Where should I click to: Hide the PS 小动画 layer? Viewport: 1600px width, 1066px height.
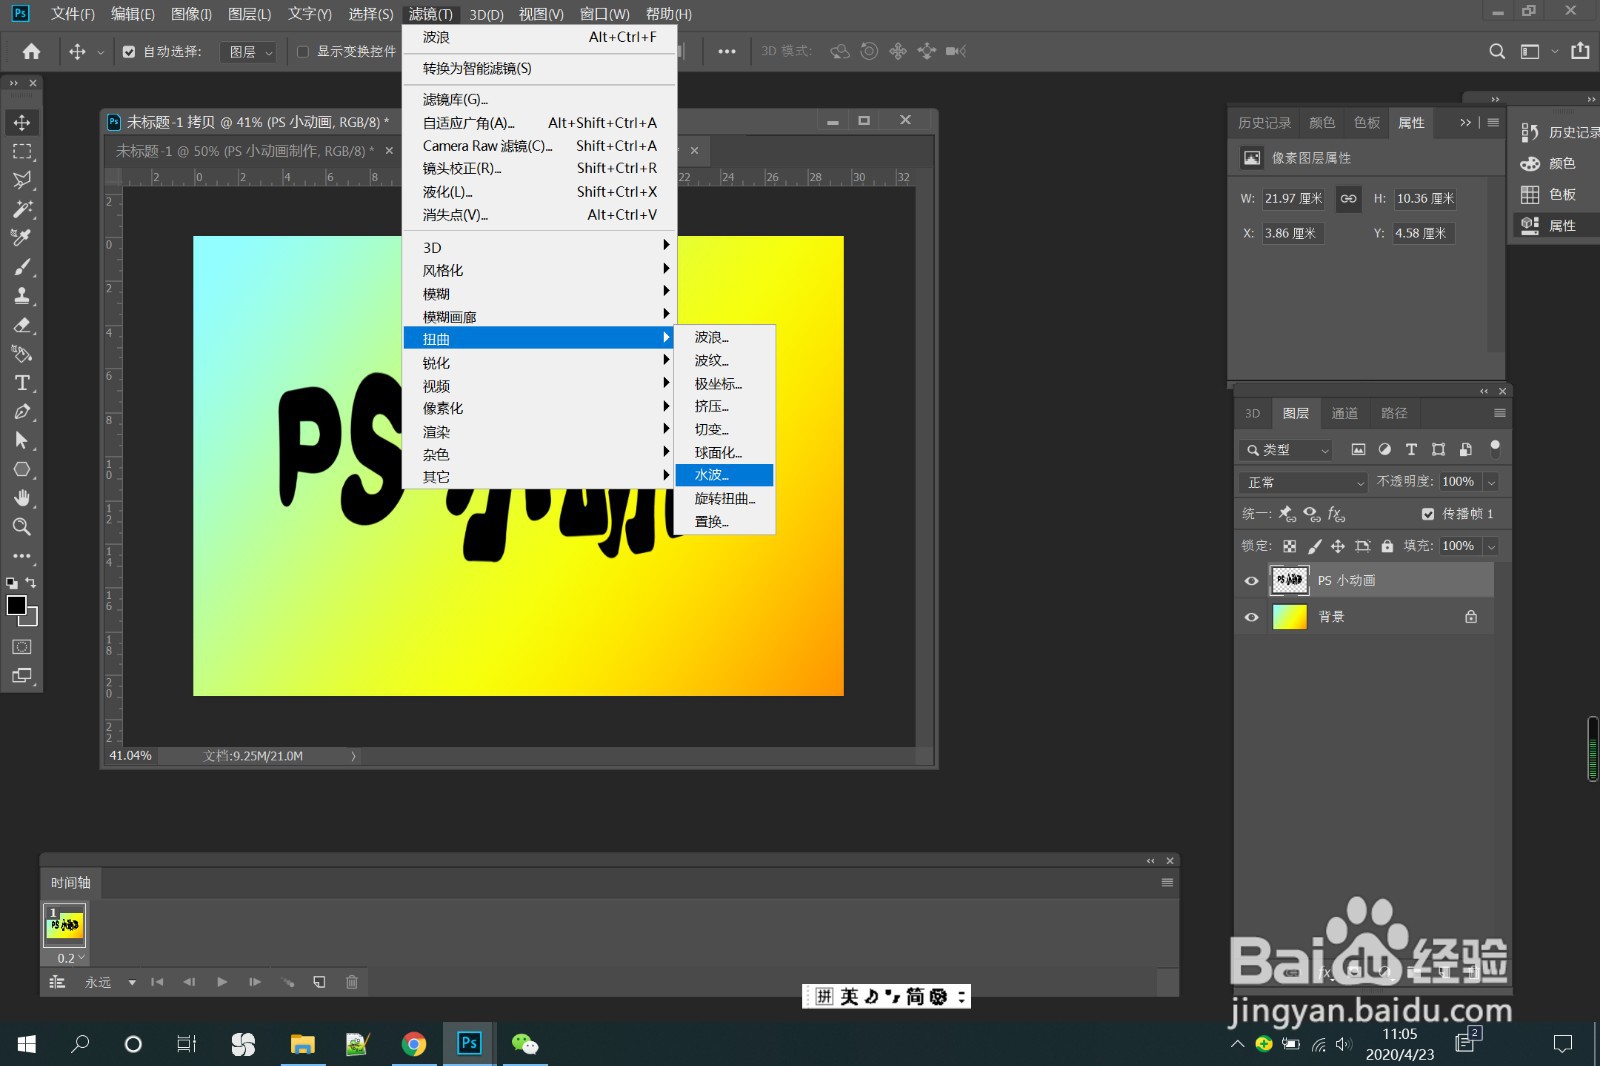pyautogui.click(x=1251, y=581)
